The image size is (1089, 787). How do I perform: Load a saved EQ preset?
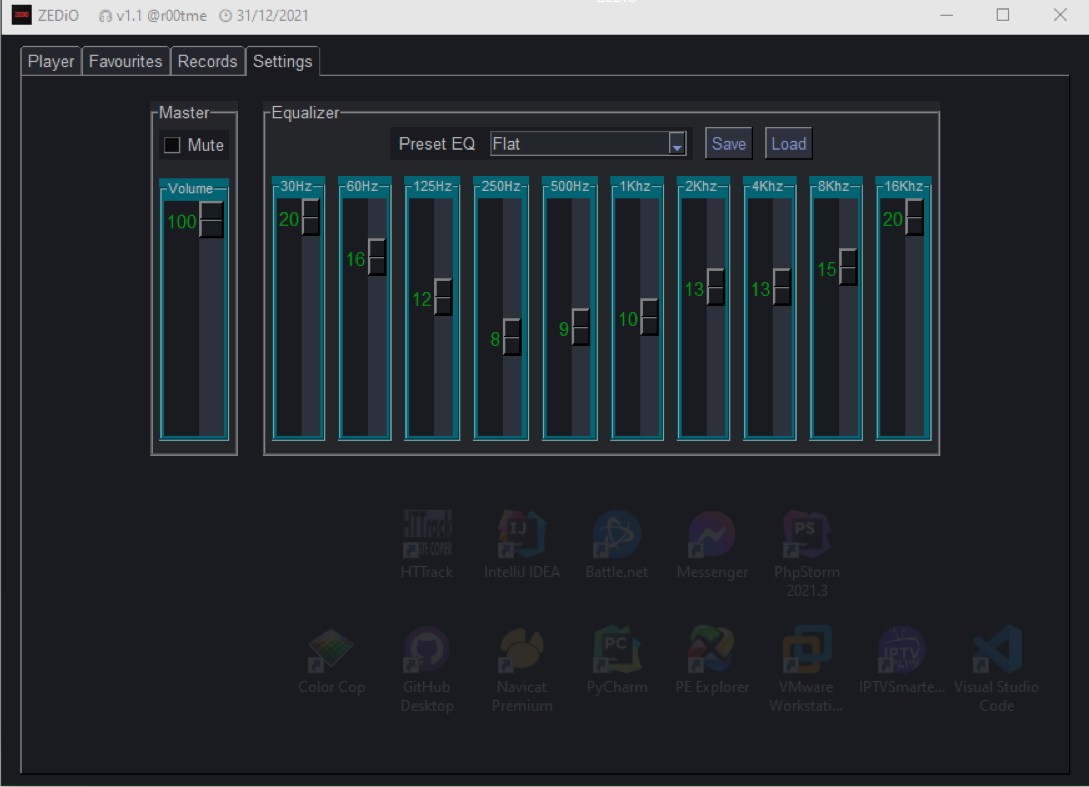(x=788, y=143)
